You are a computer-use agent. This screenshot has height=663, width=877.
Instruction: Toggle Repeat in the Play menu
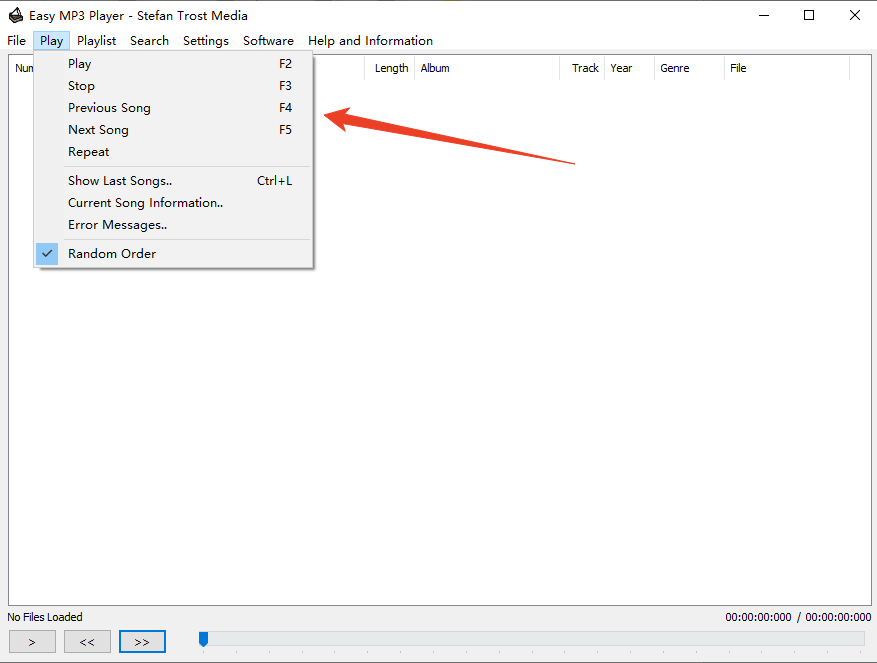click(x=173, y=152)
